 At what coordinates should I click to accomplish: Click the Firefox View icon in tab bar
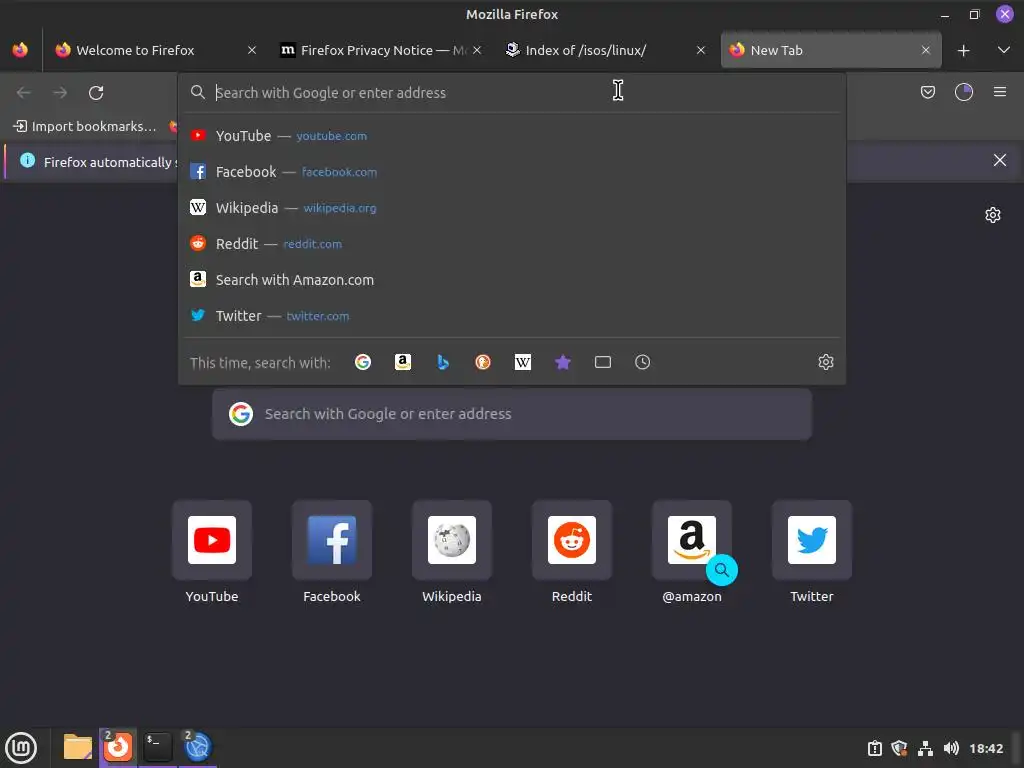click(20, 50)
